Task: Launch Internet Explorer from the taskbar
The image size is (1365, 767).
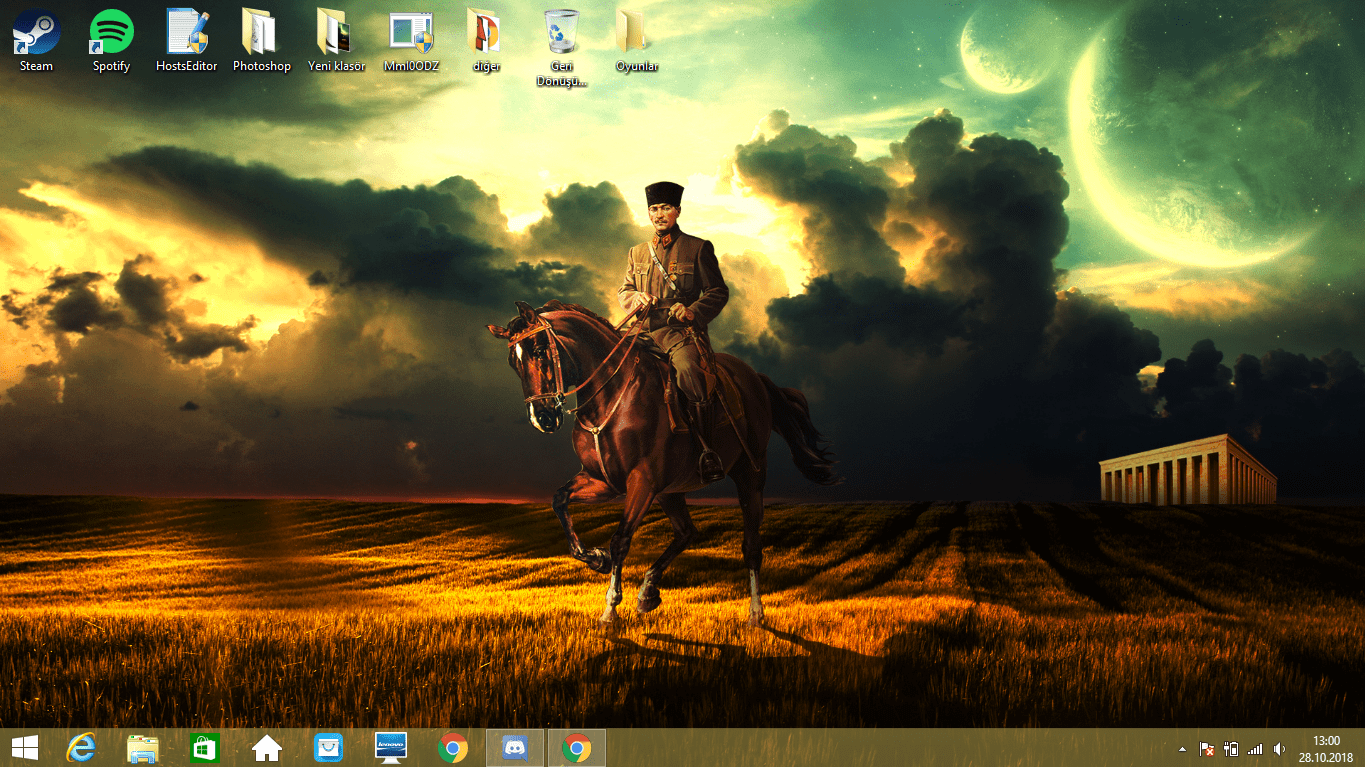Action: [82, 748]
